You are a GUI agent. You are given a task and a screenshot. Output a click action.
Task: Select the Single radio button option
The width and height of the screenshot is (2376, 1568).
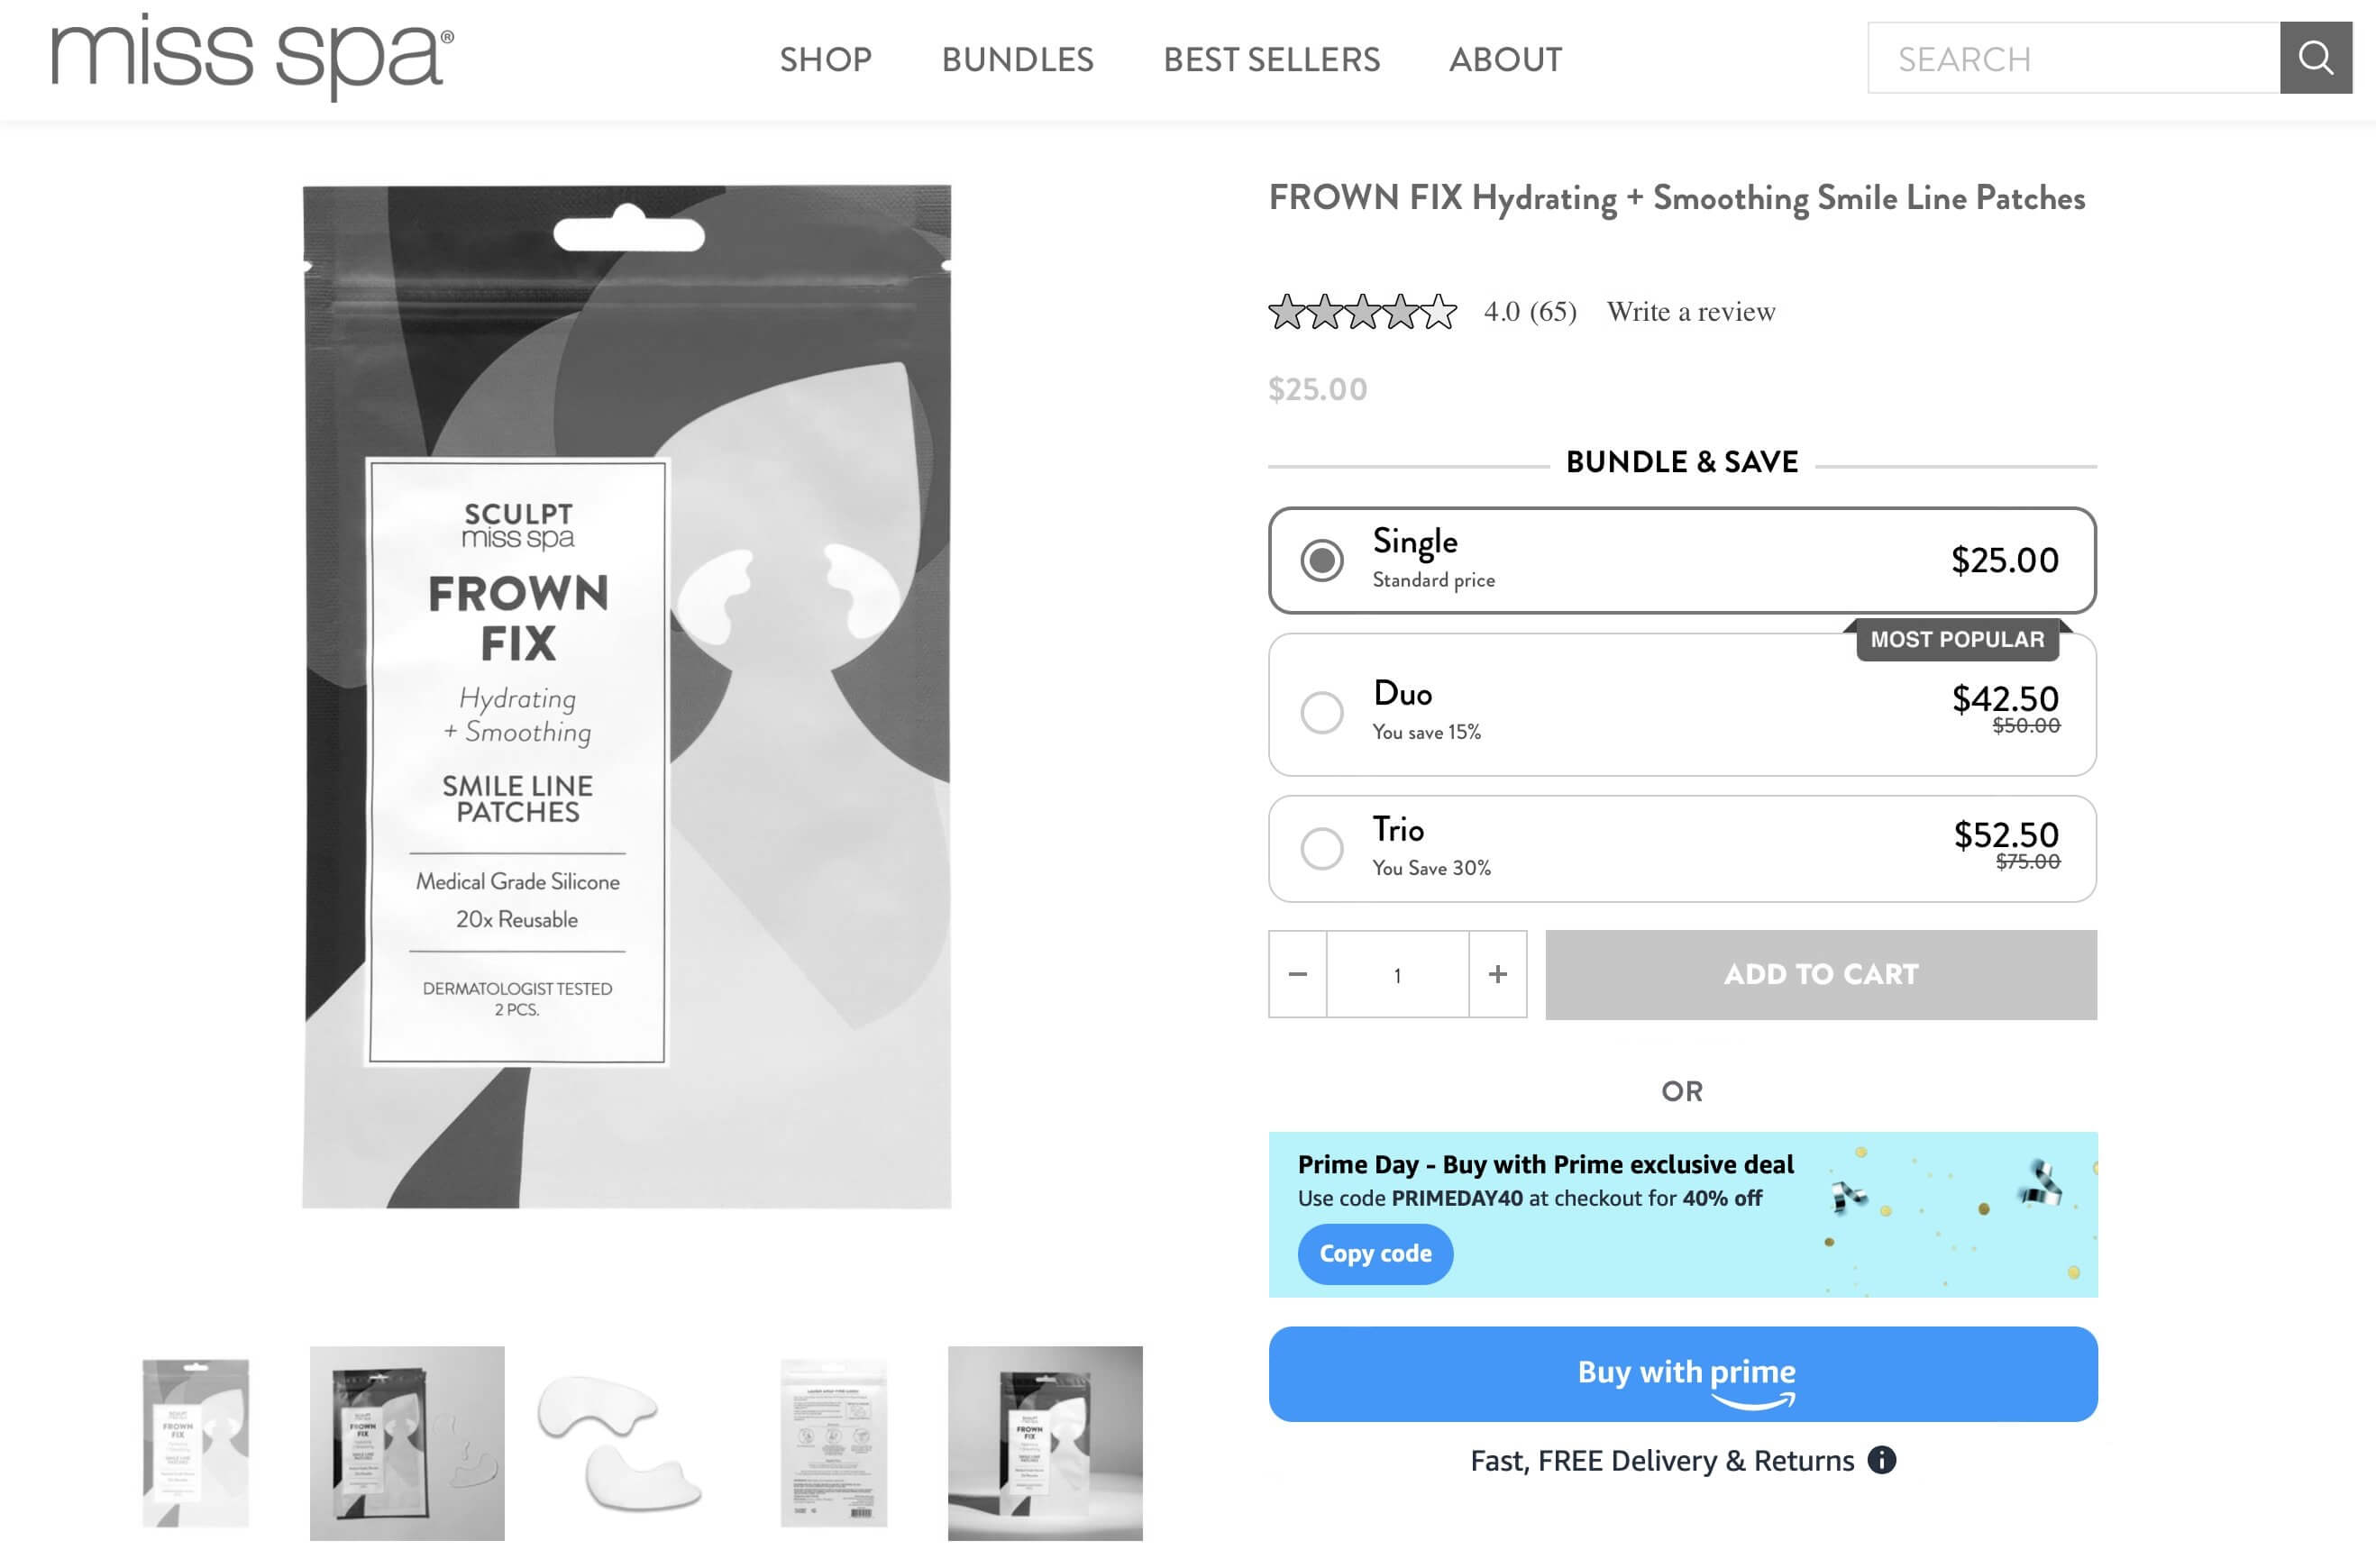[1320, 558]
